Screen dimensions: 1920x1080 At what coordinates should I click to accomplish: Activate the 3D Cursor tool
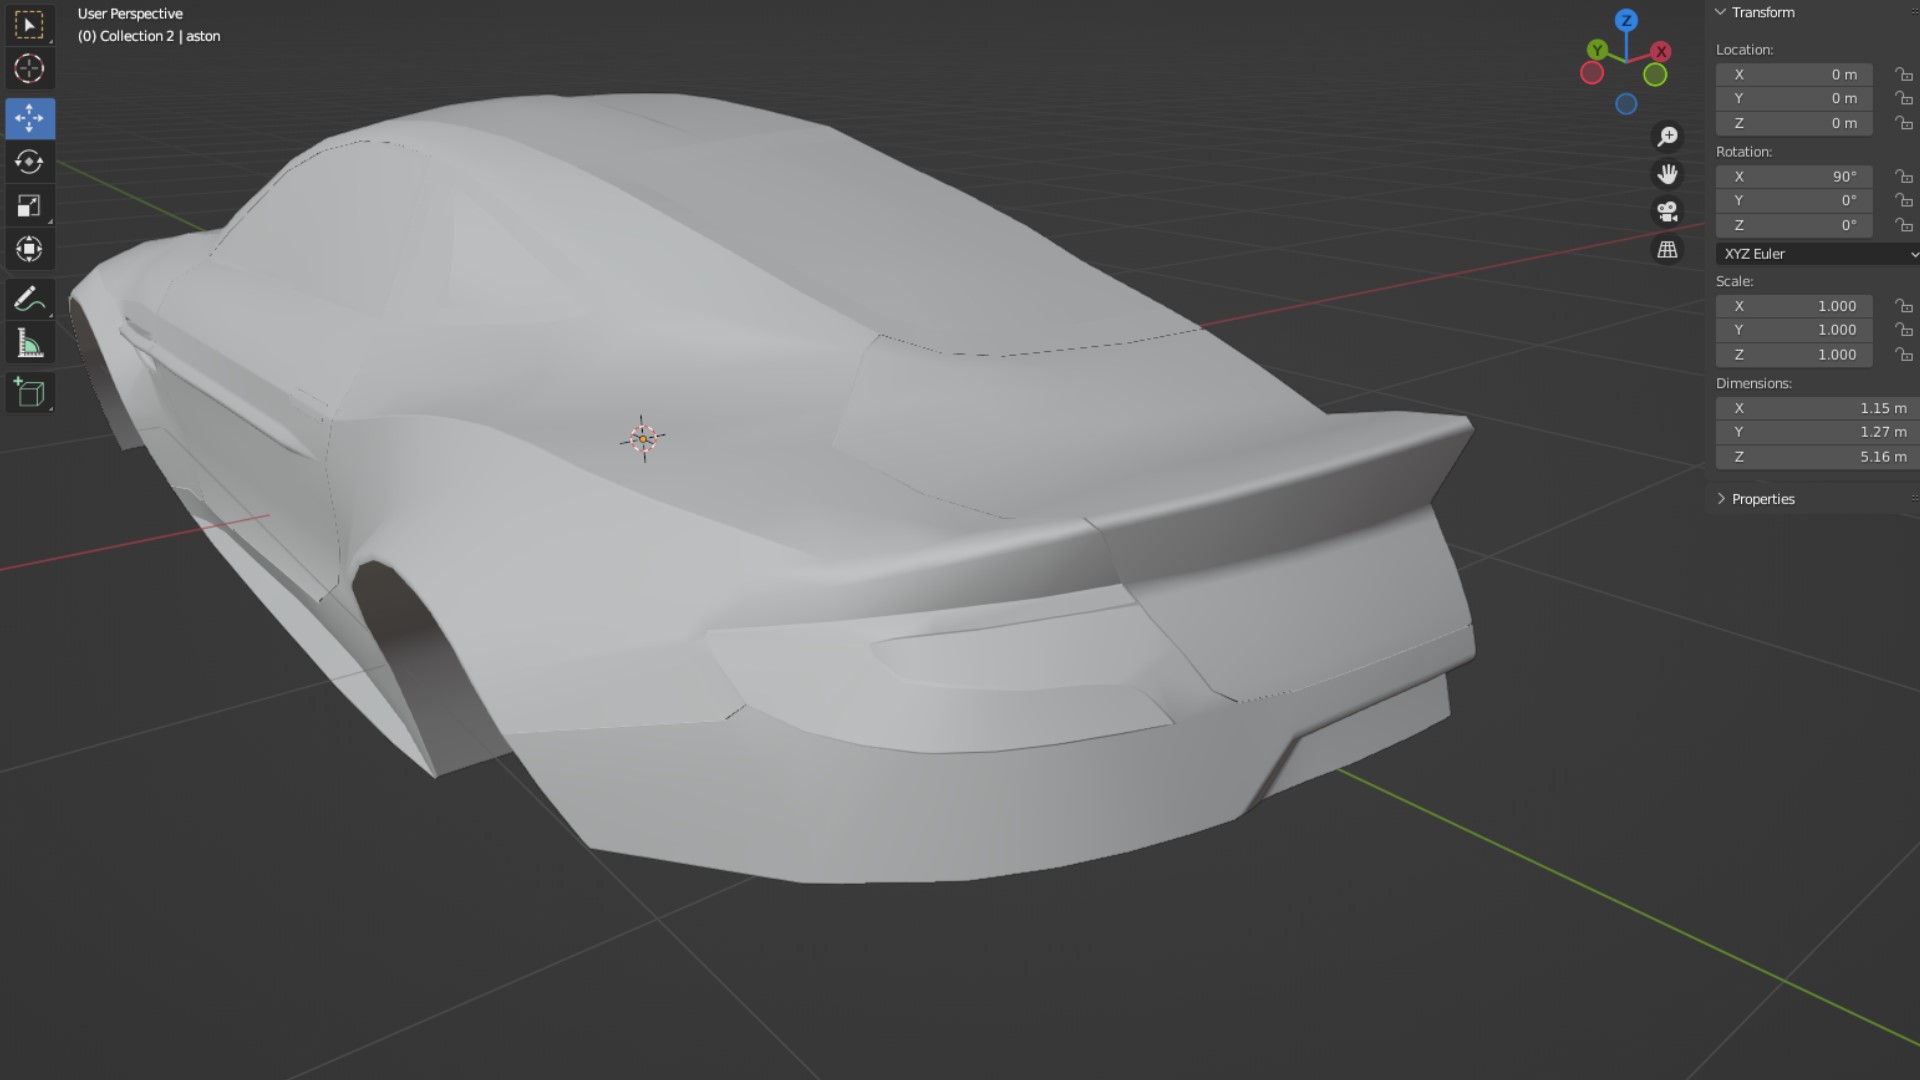coord(29,69)
